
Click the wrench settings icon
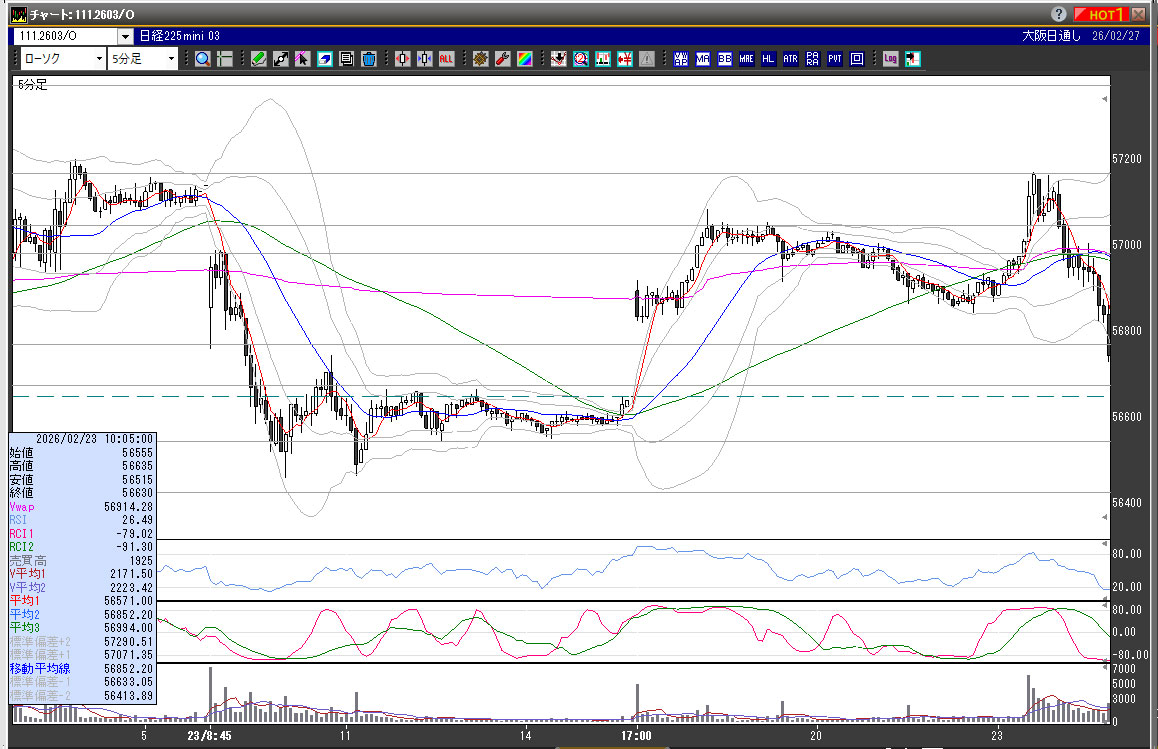click(502, 59)
